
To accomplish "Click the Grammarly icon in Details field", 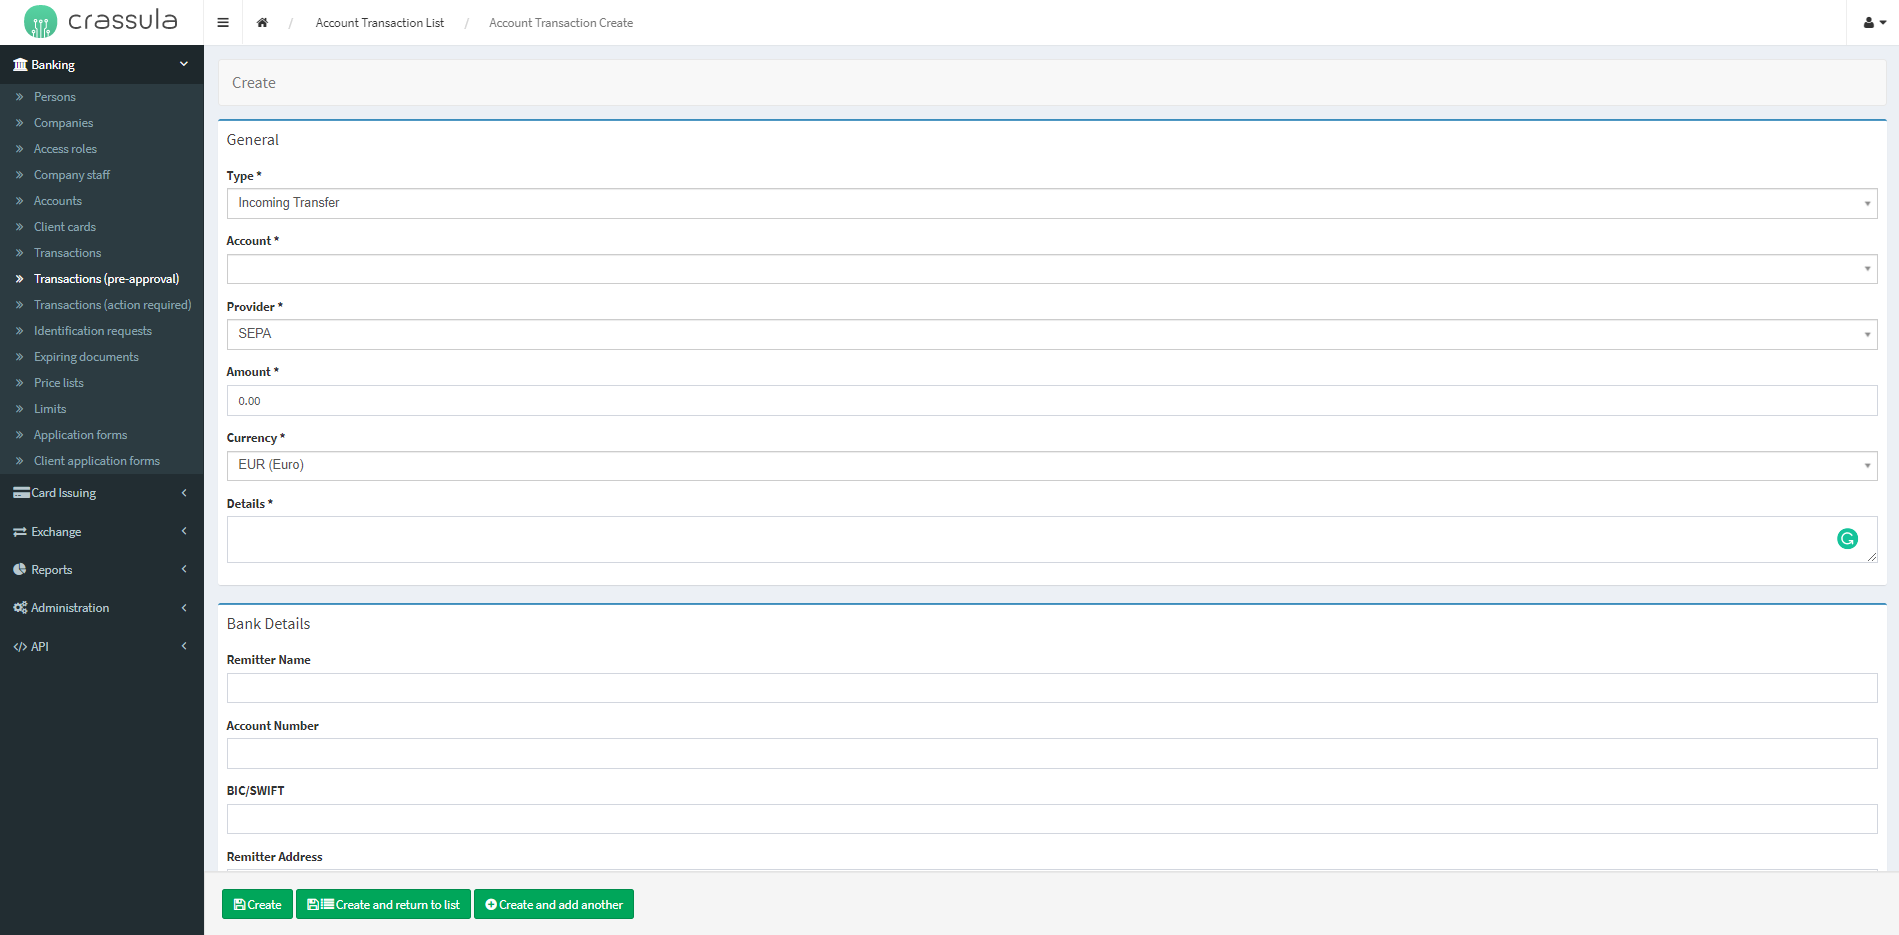I will [1847, 539].
